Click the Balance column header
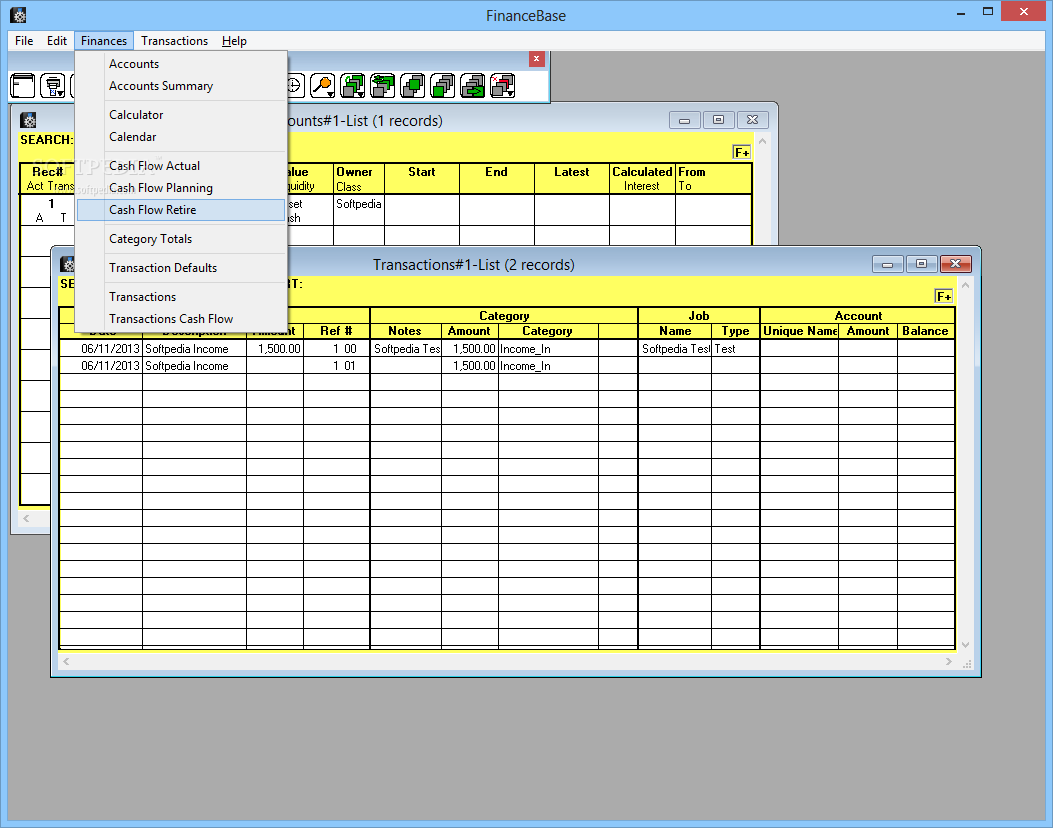This screenshot has height=828, width=1053. [925, 331]
